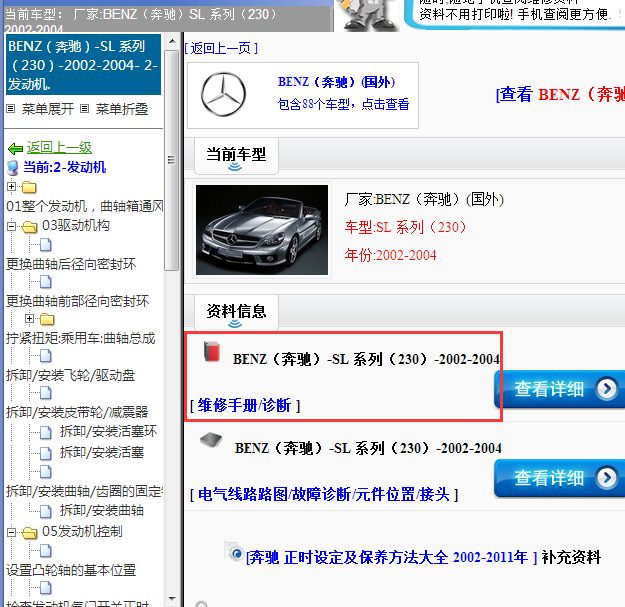625x607 pixels.
Task: Open 拆卸/安装曲轴 tree item
Action: point(102,510)
